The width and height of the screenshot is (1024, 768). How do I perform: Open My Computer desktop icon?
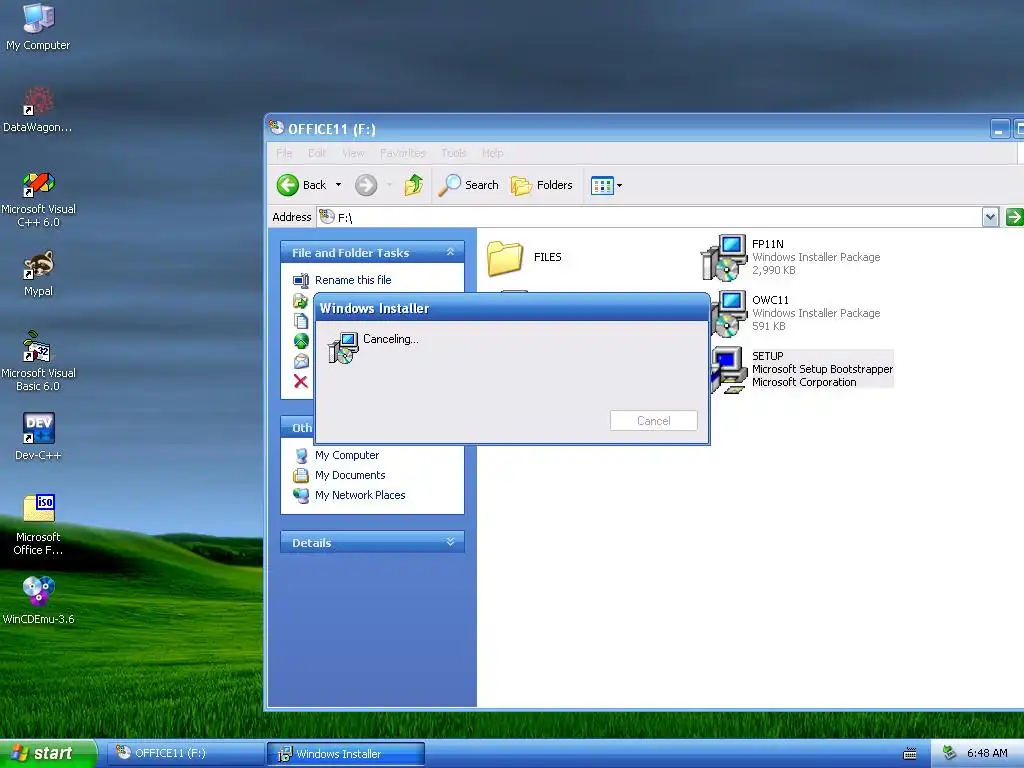pyautogui.click(x=38, y=26)
